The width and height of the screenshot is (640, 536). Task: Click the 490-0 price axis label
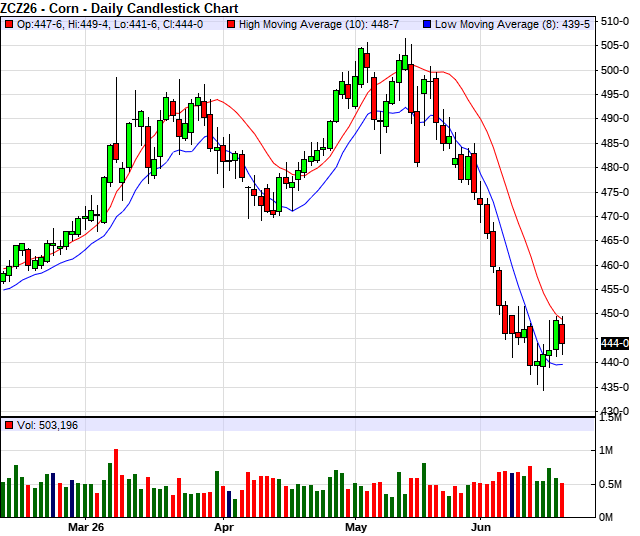[x=614, y=119]
